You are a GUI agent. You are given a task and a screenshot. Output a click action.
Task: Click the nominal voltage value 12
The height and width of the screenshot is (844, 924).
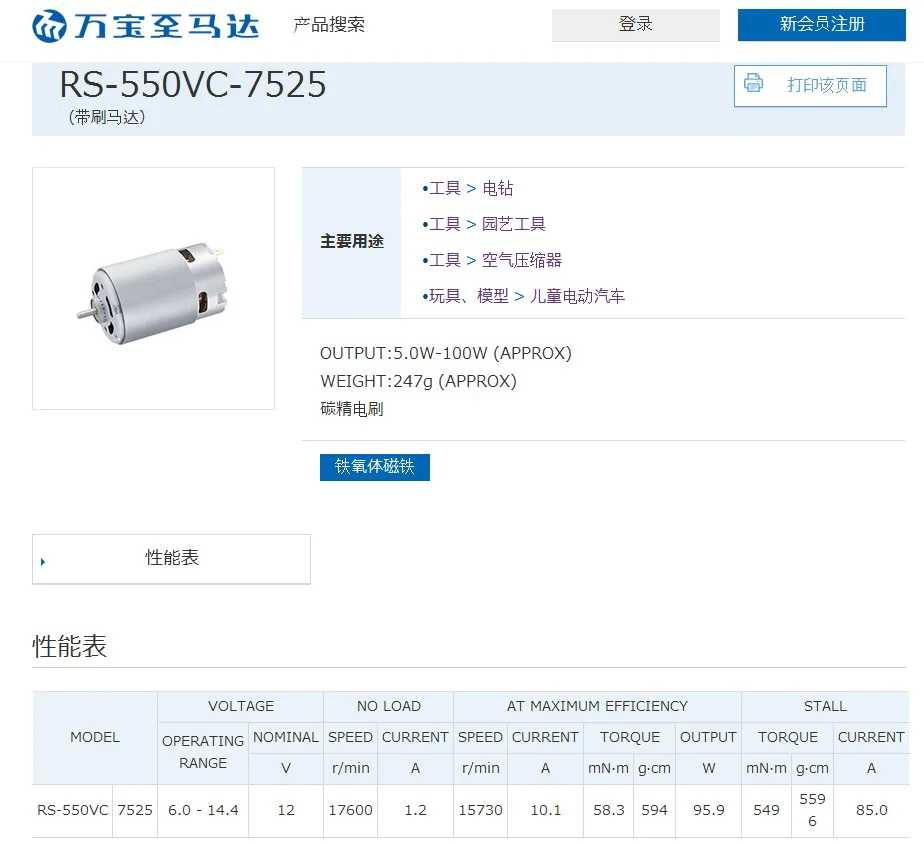pos(286,810)
